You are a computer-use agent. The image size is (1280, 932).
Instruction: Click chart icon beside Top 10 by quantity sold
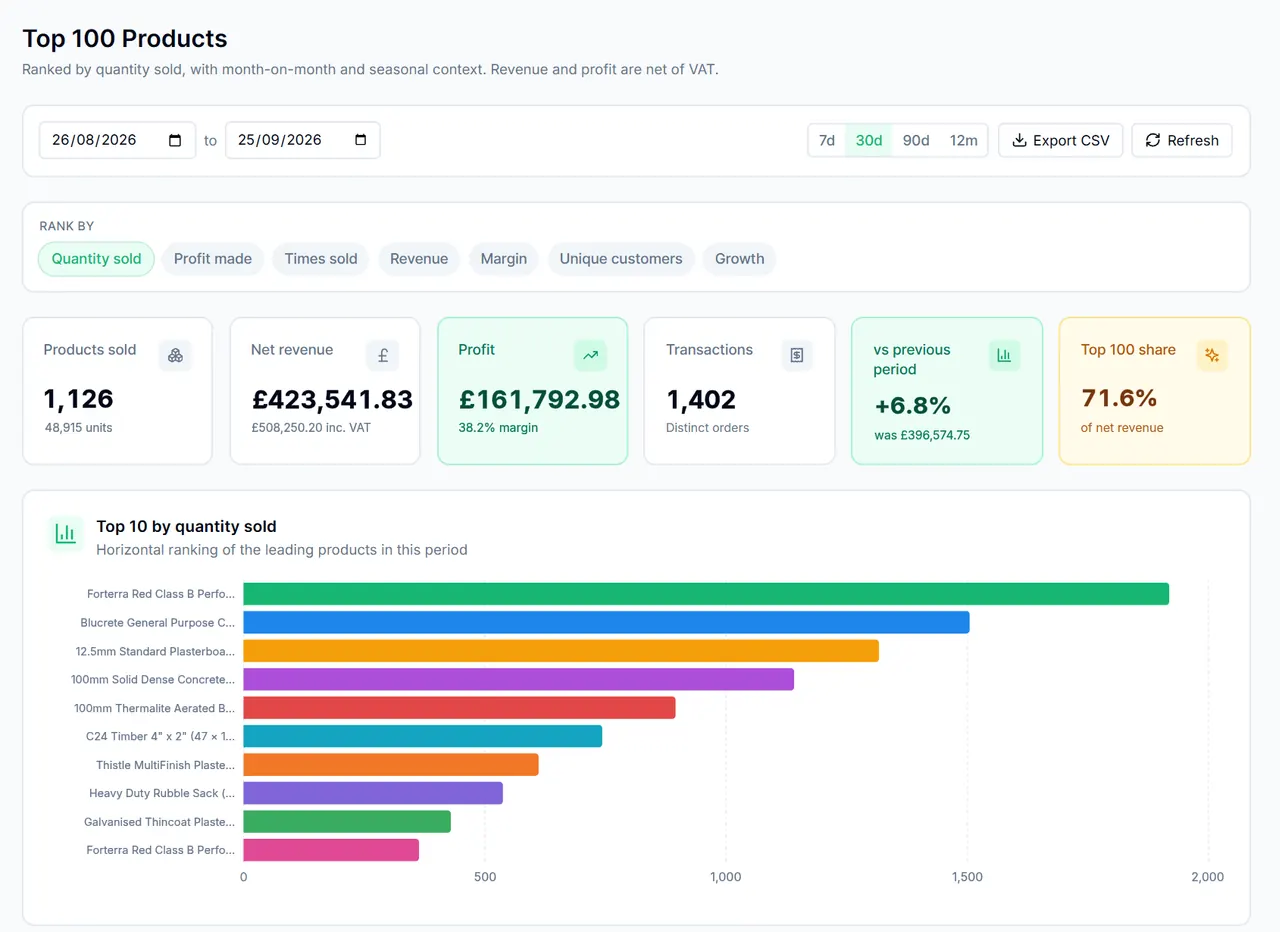click(x=66, y=534)
